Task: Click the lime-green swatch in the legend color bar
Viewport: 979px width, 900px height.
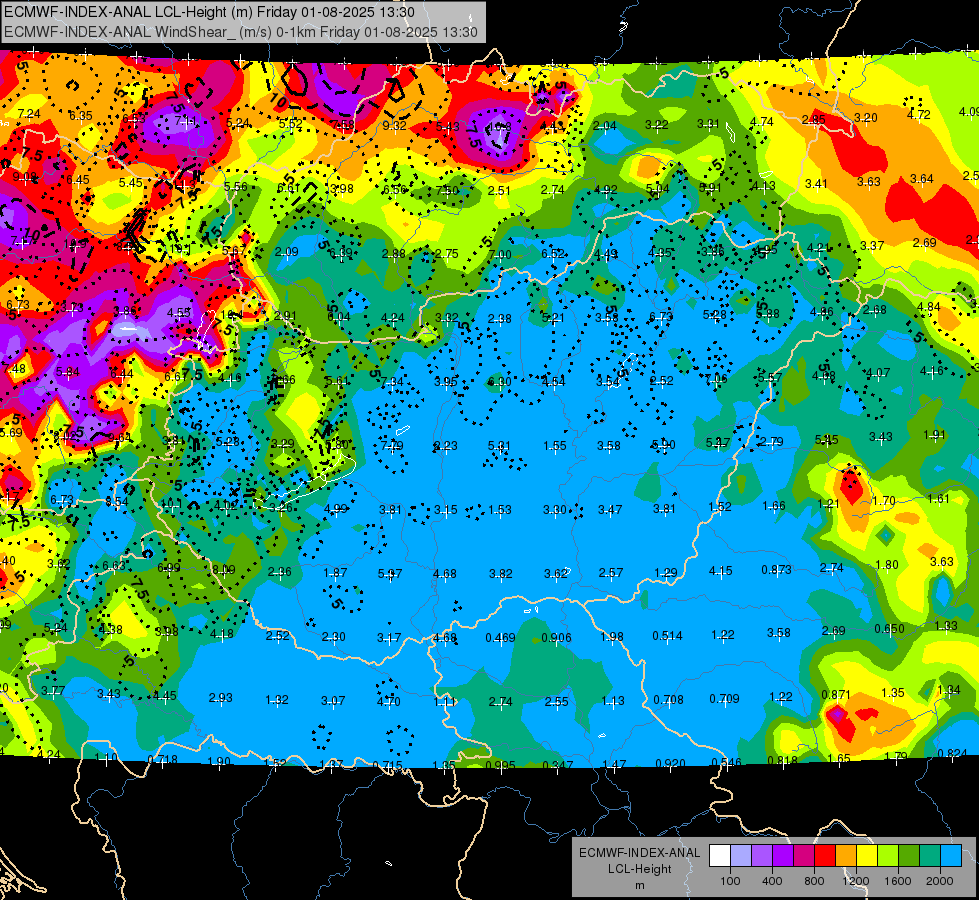Action: tap(888, 856)
